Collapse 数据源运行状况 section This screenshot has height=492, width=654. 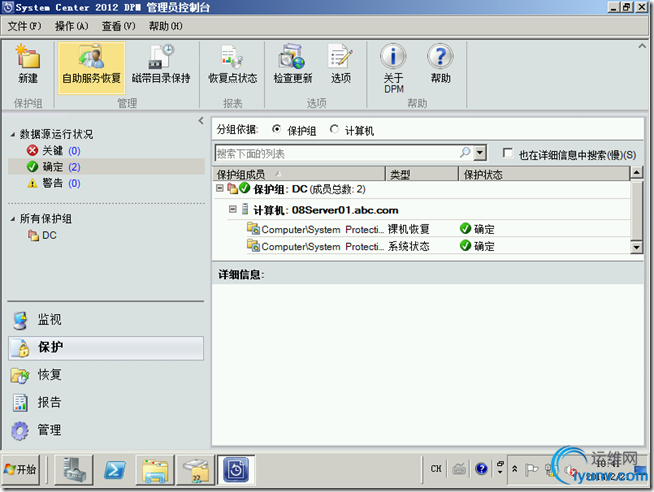point(13,134)
